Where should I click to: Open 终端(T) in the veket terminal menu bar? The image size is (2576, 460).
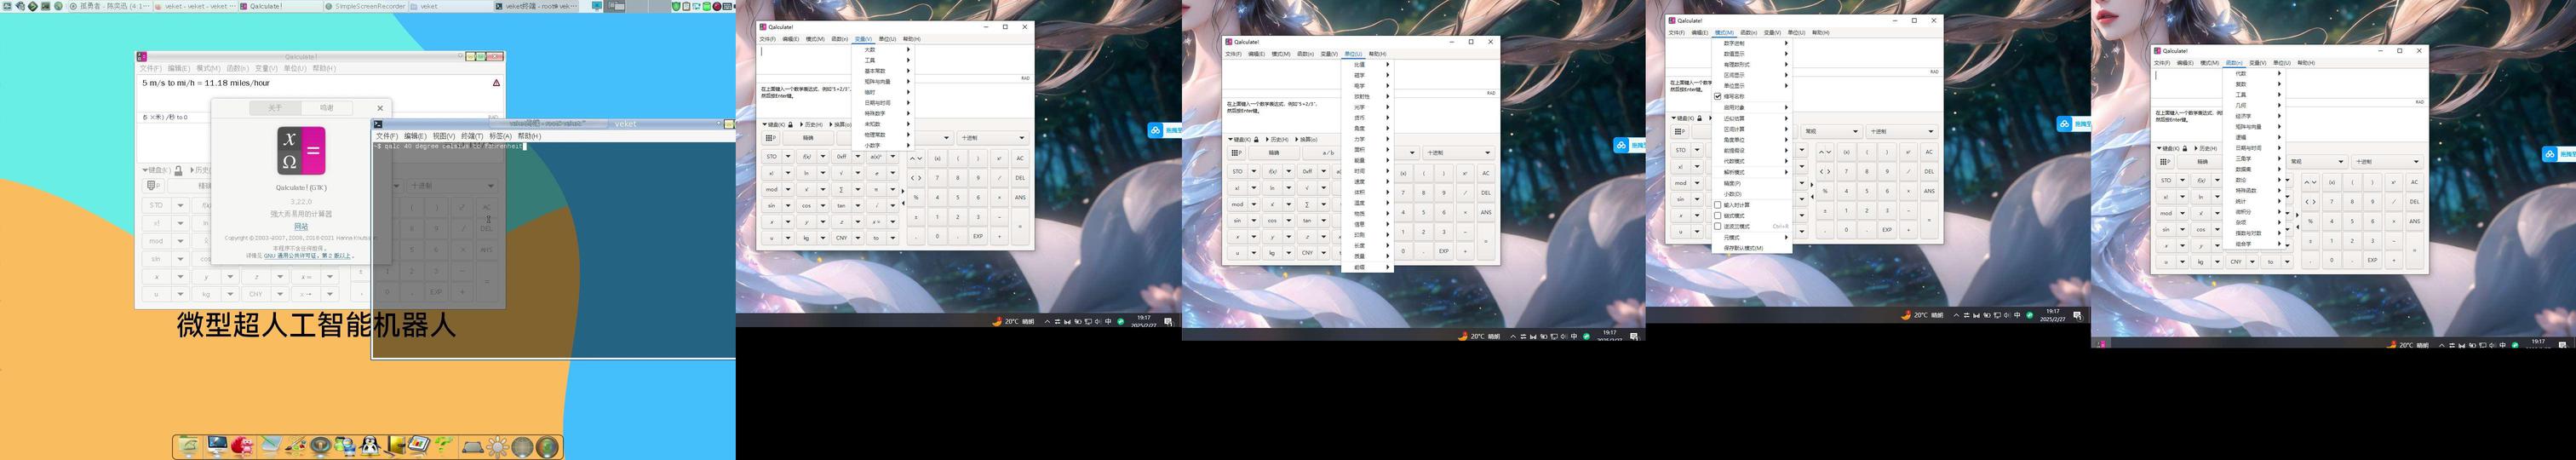coord(472,136)
